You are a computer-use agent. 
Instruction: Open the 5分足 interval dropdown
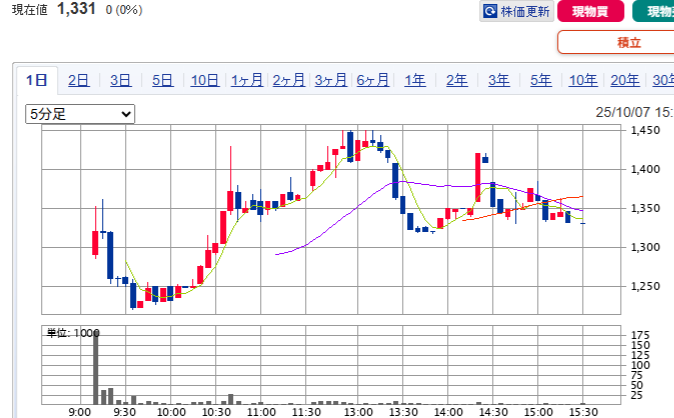80,115
